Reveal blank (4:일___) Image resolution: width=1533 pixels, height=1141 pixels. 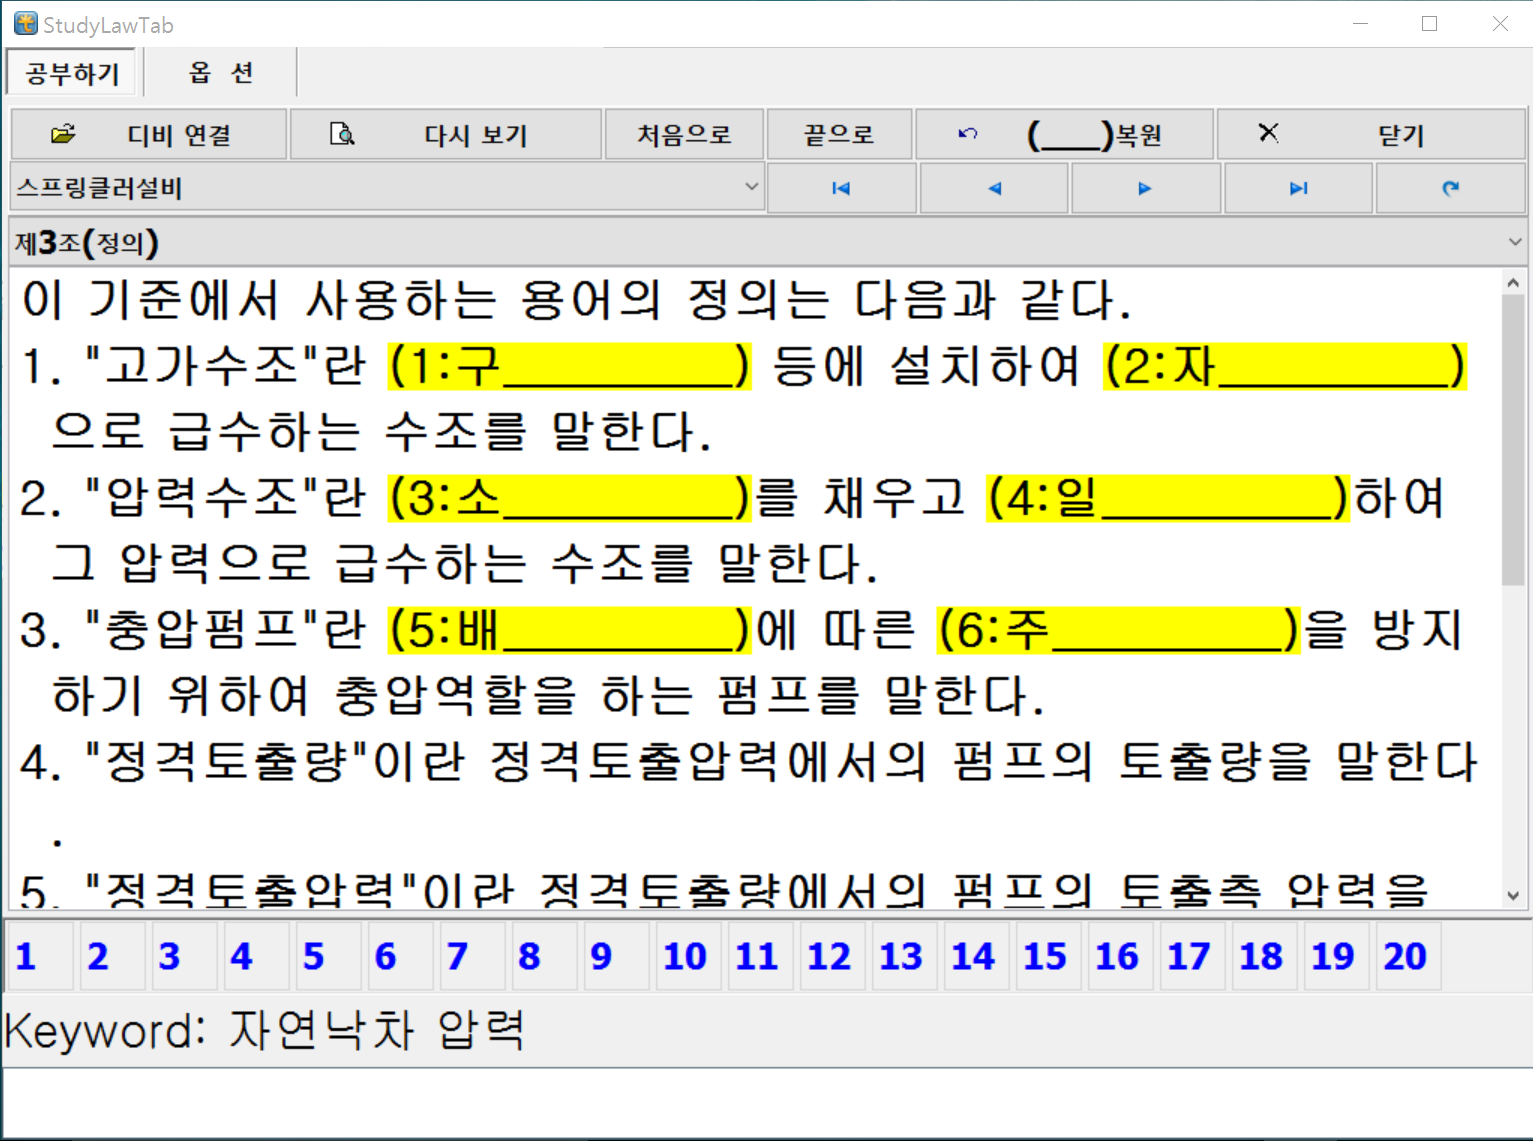[1168, 498]
